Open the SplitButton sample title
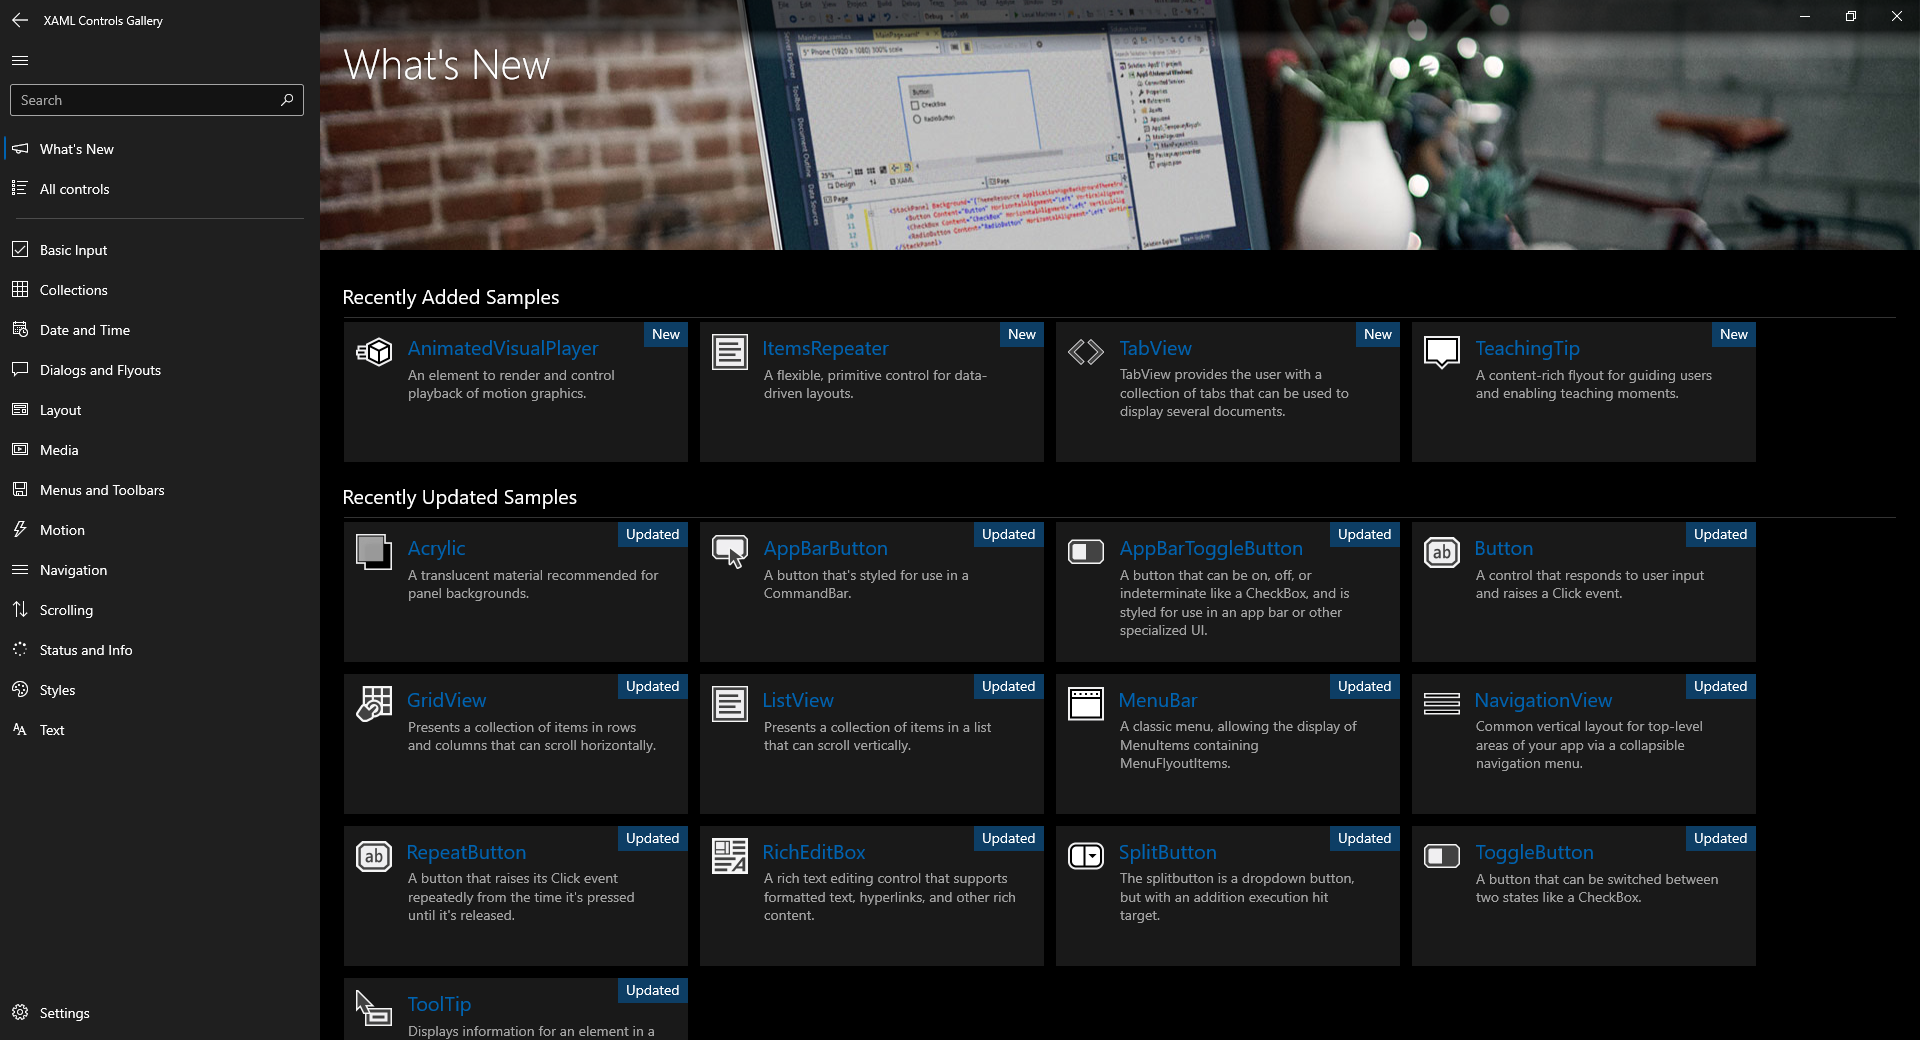 click(x=1167, y=852)
